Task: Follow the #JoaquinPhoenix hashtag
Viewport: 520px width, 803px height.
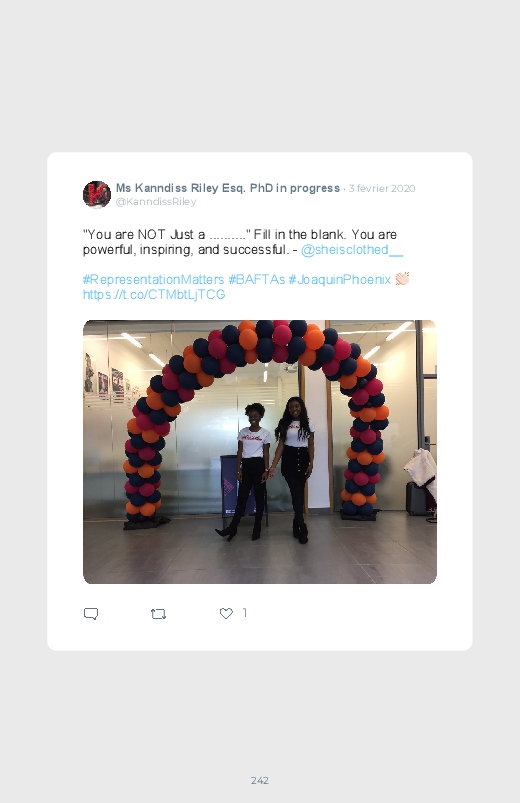Action: pos(339,280)
